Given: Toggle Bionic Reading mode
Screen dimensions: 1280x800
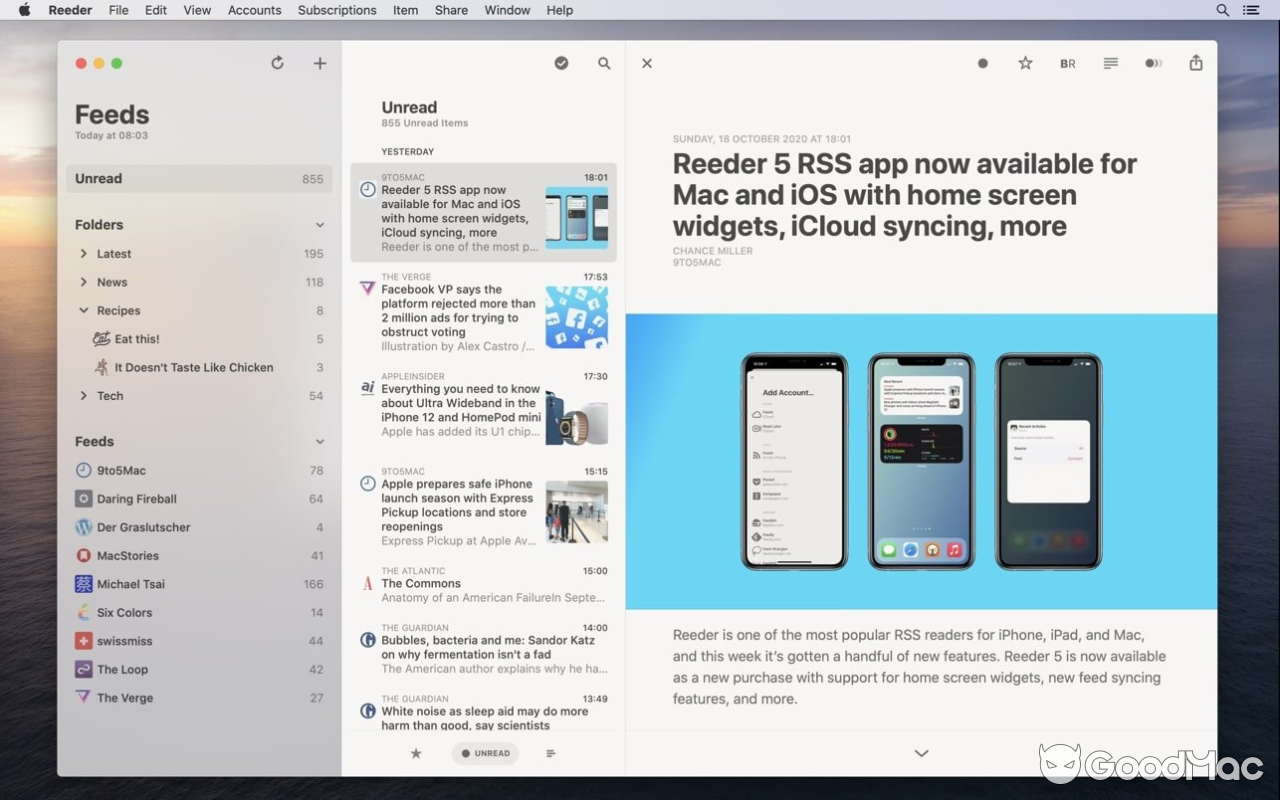Looking at the screenshot, I should coord(1067,62).
